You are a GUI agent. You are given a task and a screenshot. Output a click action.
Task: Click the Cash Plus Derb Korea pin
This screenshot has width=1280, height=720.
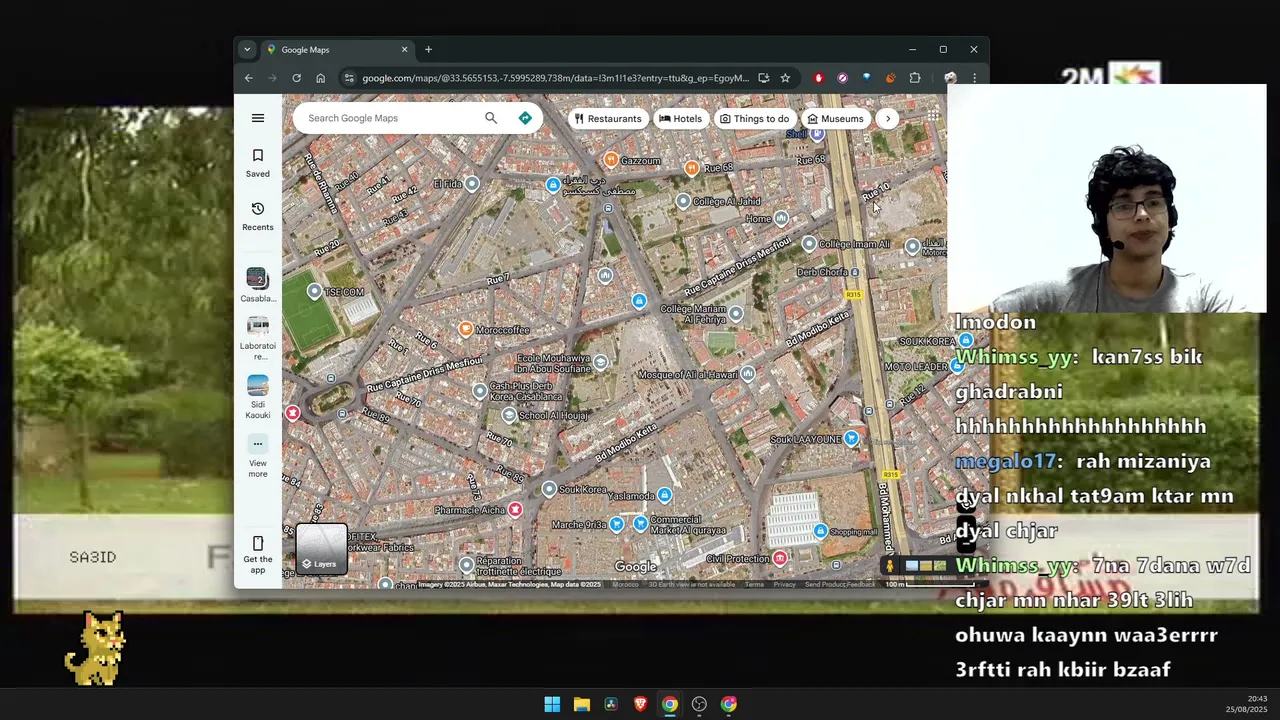[x=480, y=391]
